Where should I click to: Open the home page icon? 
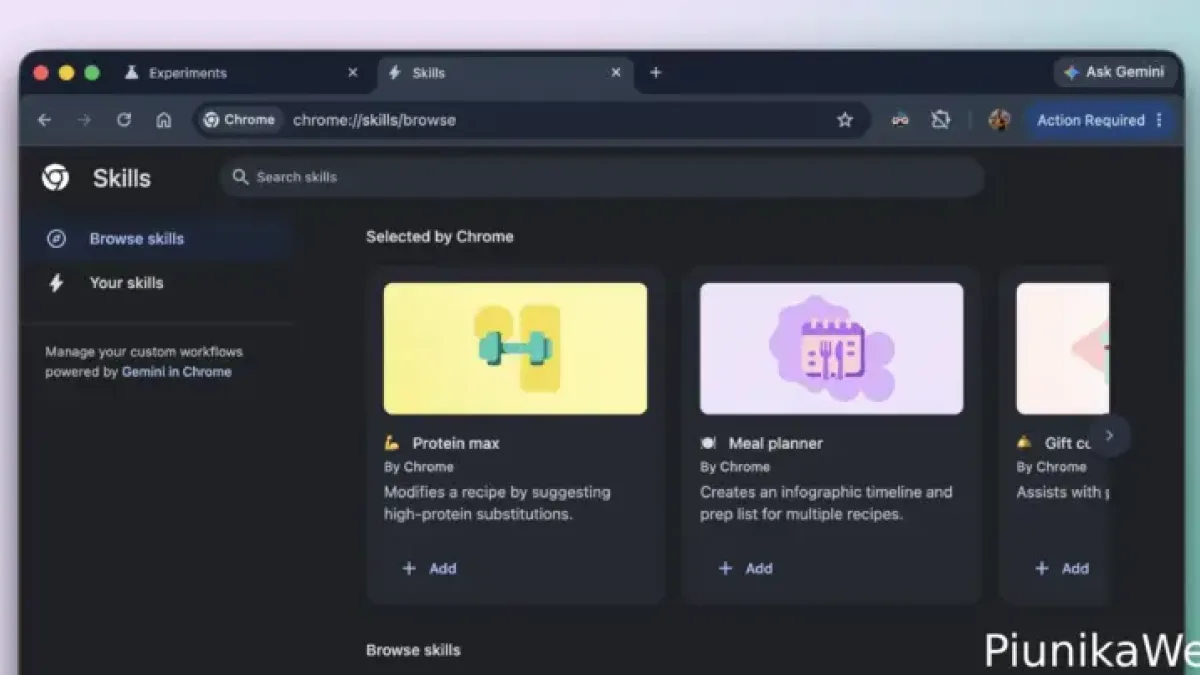coord(164,120)
